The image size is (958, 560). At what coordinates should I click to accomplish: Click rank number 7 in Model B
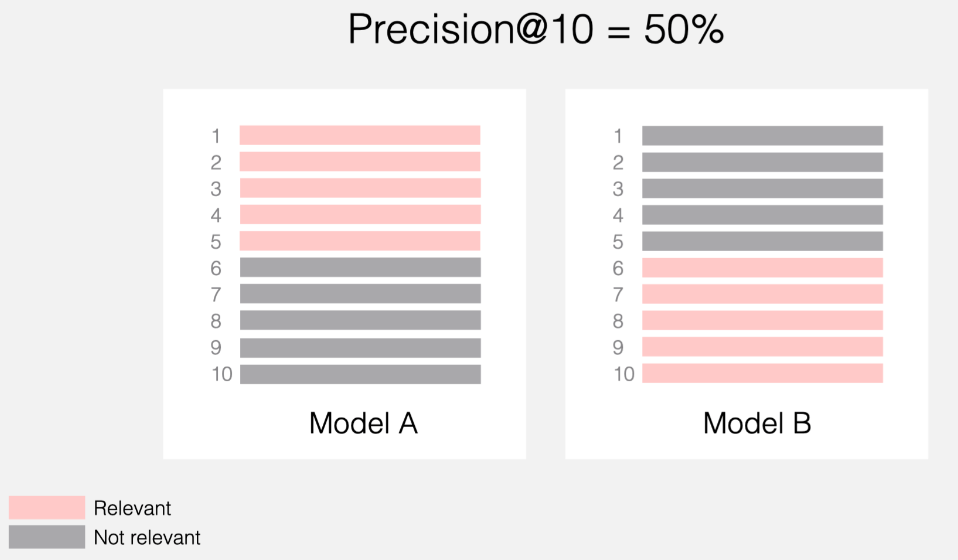[618, 295]
